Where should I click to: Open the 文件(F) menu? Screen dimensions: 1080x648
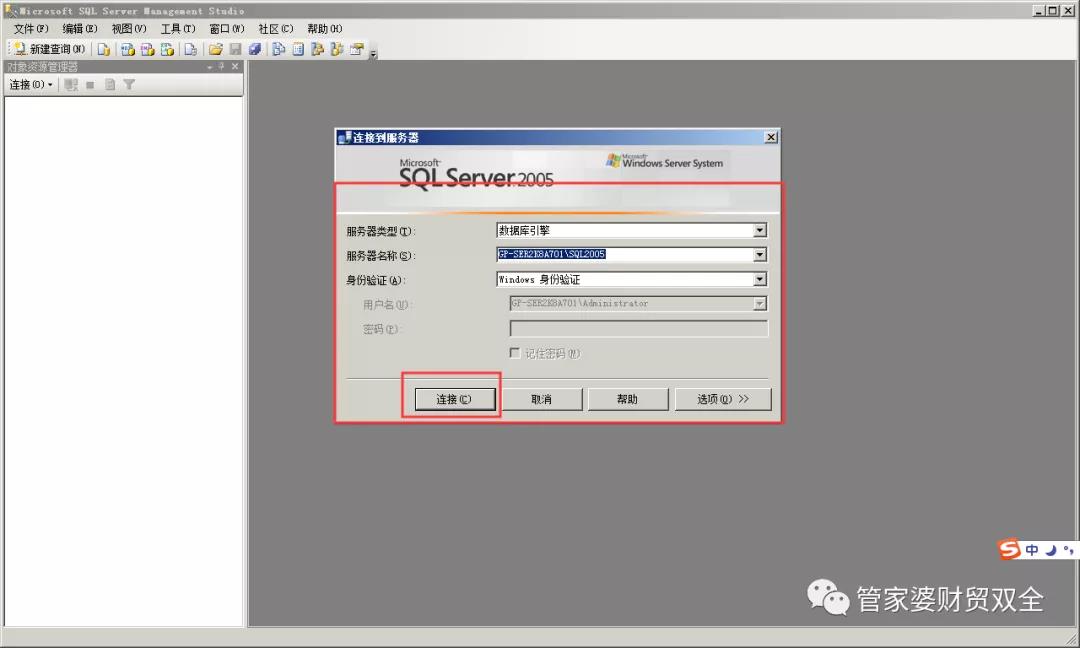(31, 28)
